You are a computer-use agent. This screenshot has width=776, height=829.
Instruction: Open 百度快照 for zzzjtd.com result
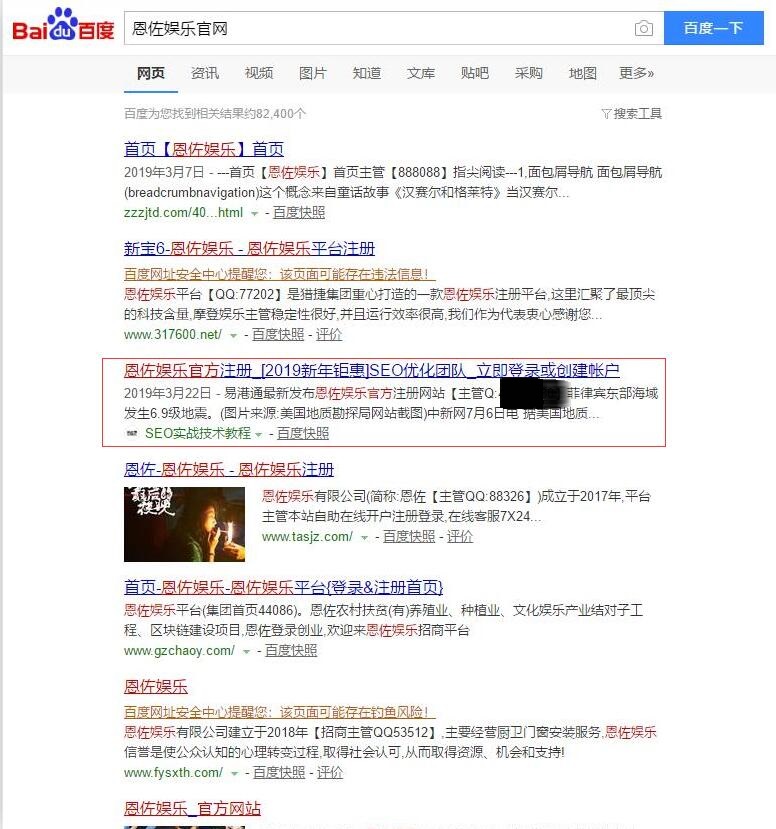tap(299, 213)
